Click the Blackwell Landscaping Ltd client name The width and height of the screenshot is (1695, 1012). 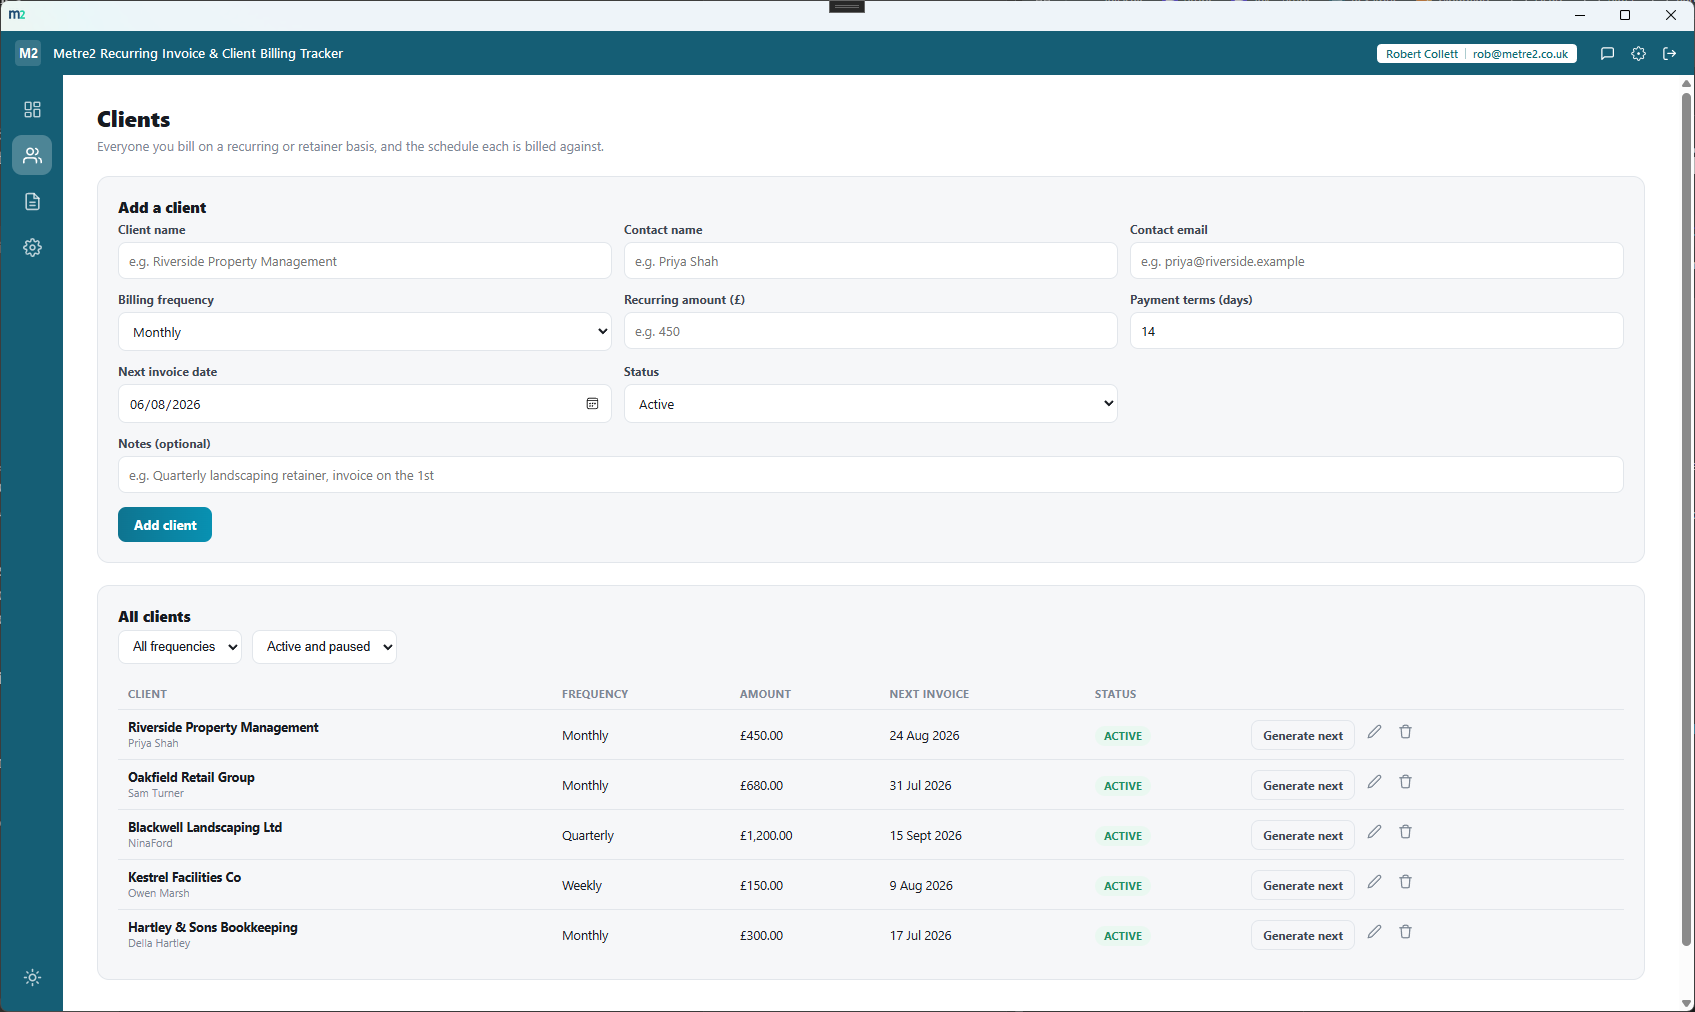click(205, 827)
